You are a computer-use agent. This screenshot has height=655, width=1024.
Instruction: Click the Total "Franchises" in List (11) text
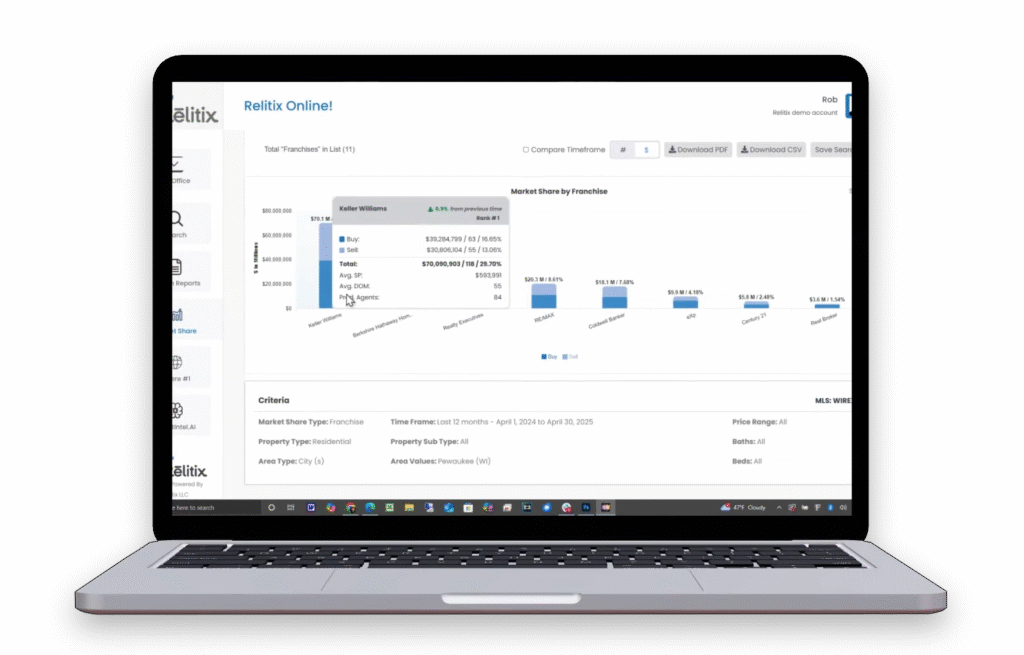coord(310,150)
